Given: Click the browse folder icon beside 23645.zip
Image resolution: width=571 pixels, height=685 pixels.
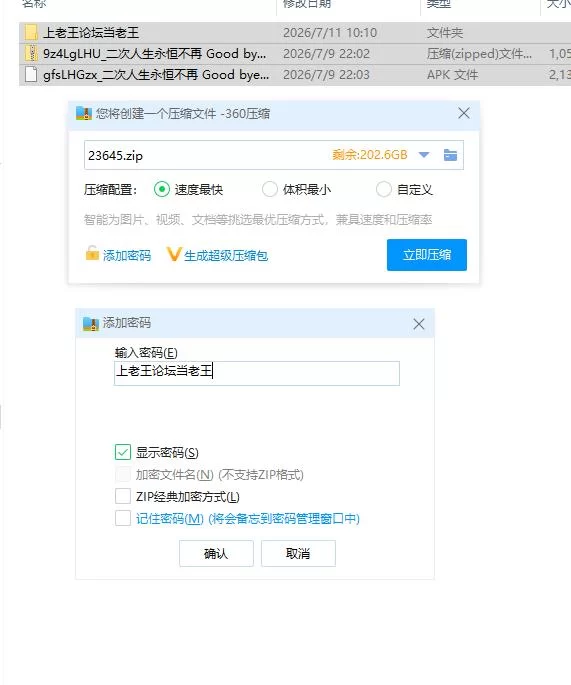Looking at the screenshot, I should (450, 155).
